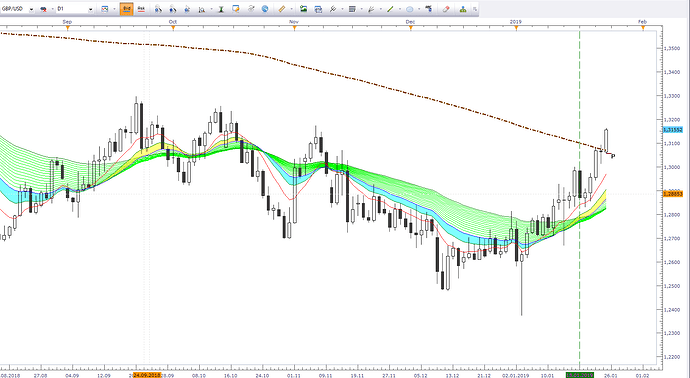Open the GBP/USD instrument dropdown arrow

[31, 9]
